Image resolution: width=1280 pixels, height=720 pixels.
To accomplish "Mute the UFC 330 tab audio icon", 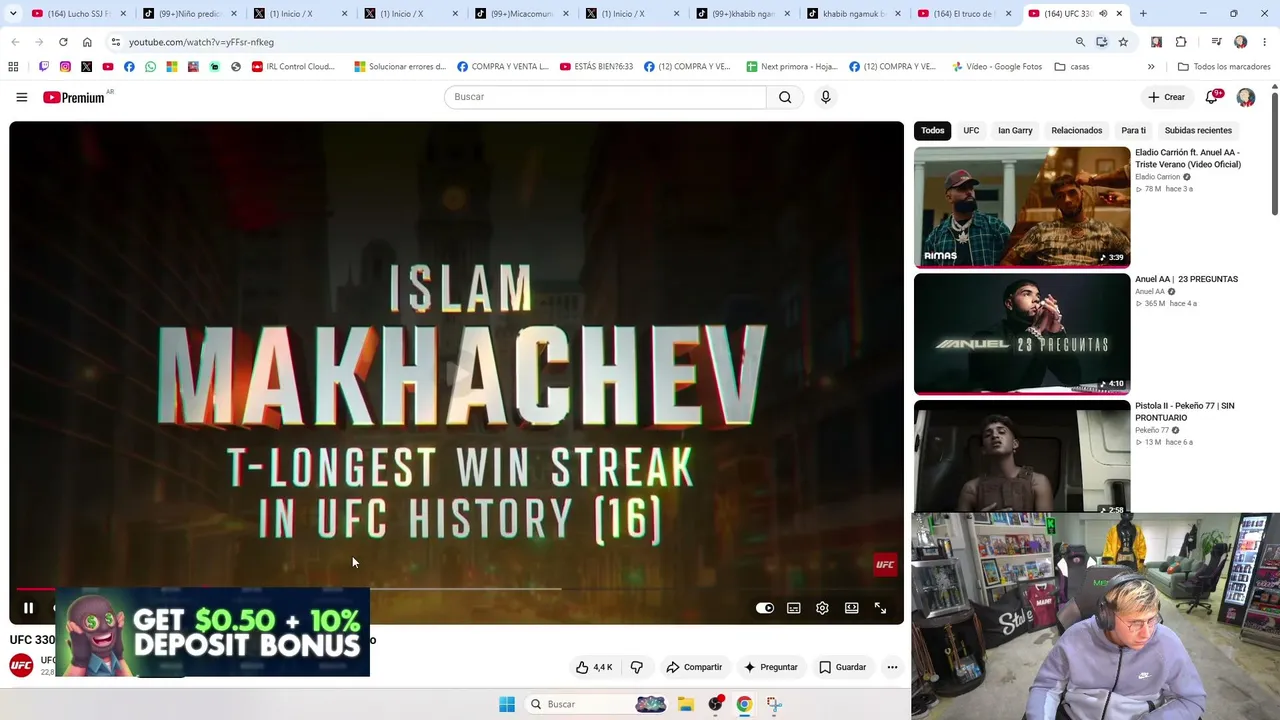I will point(1103,14).
